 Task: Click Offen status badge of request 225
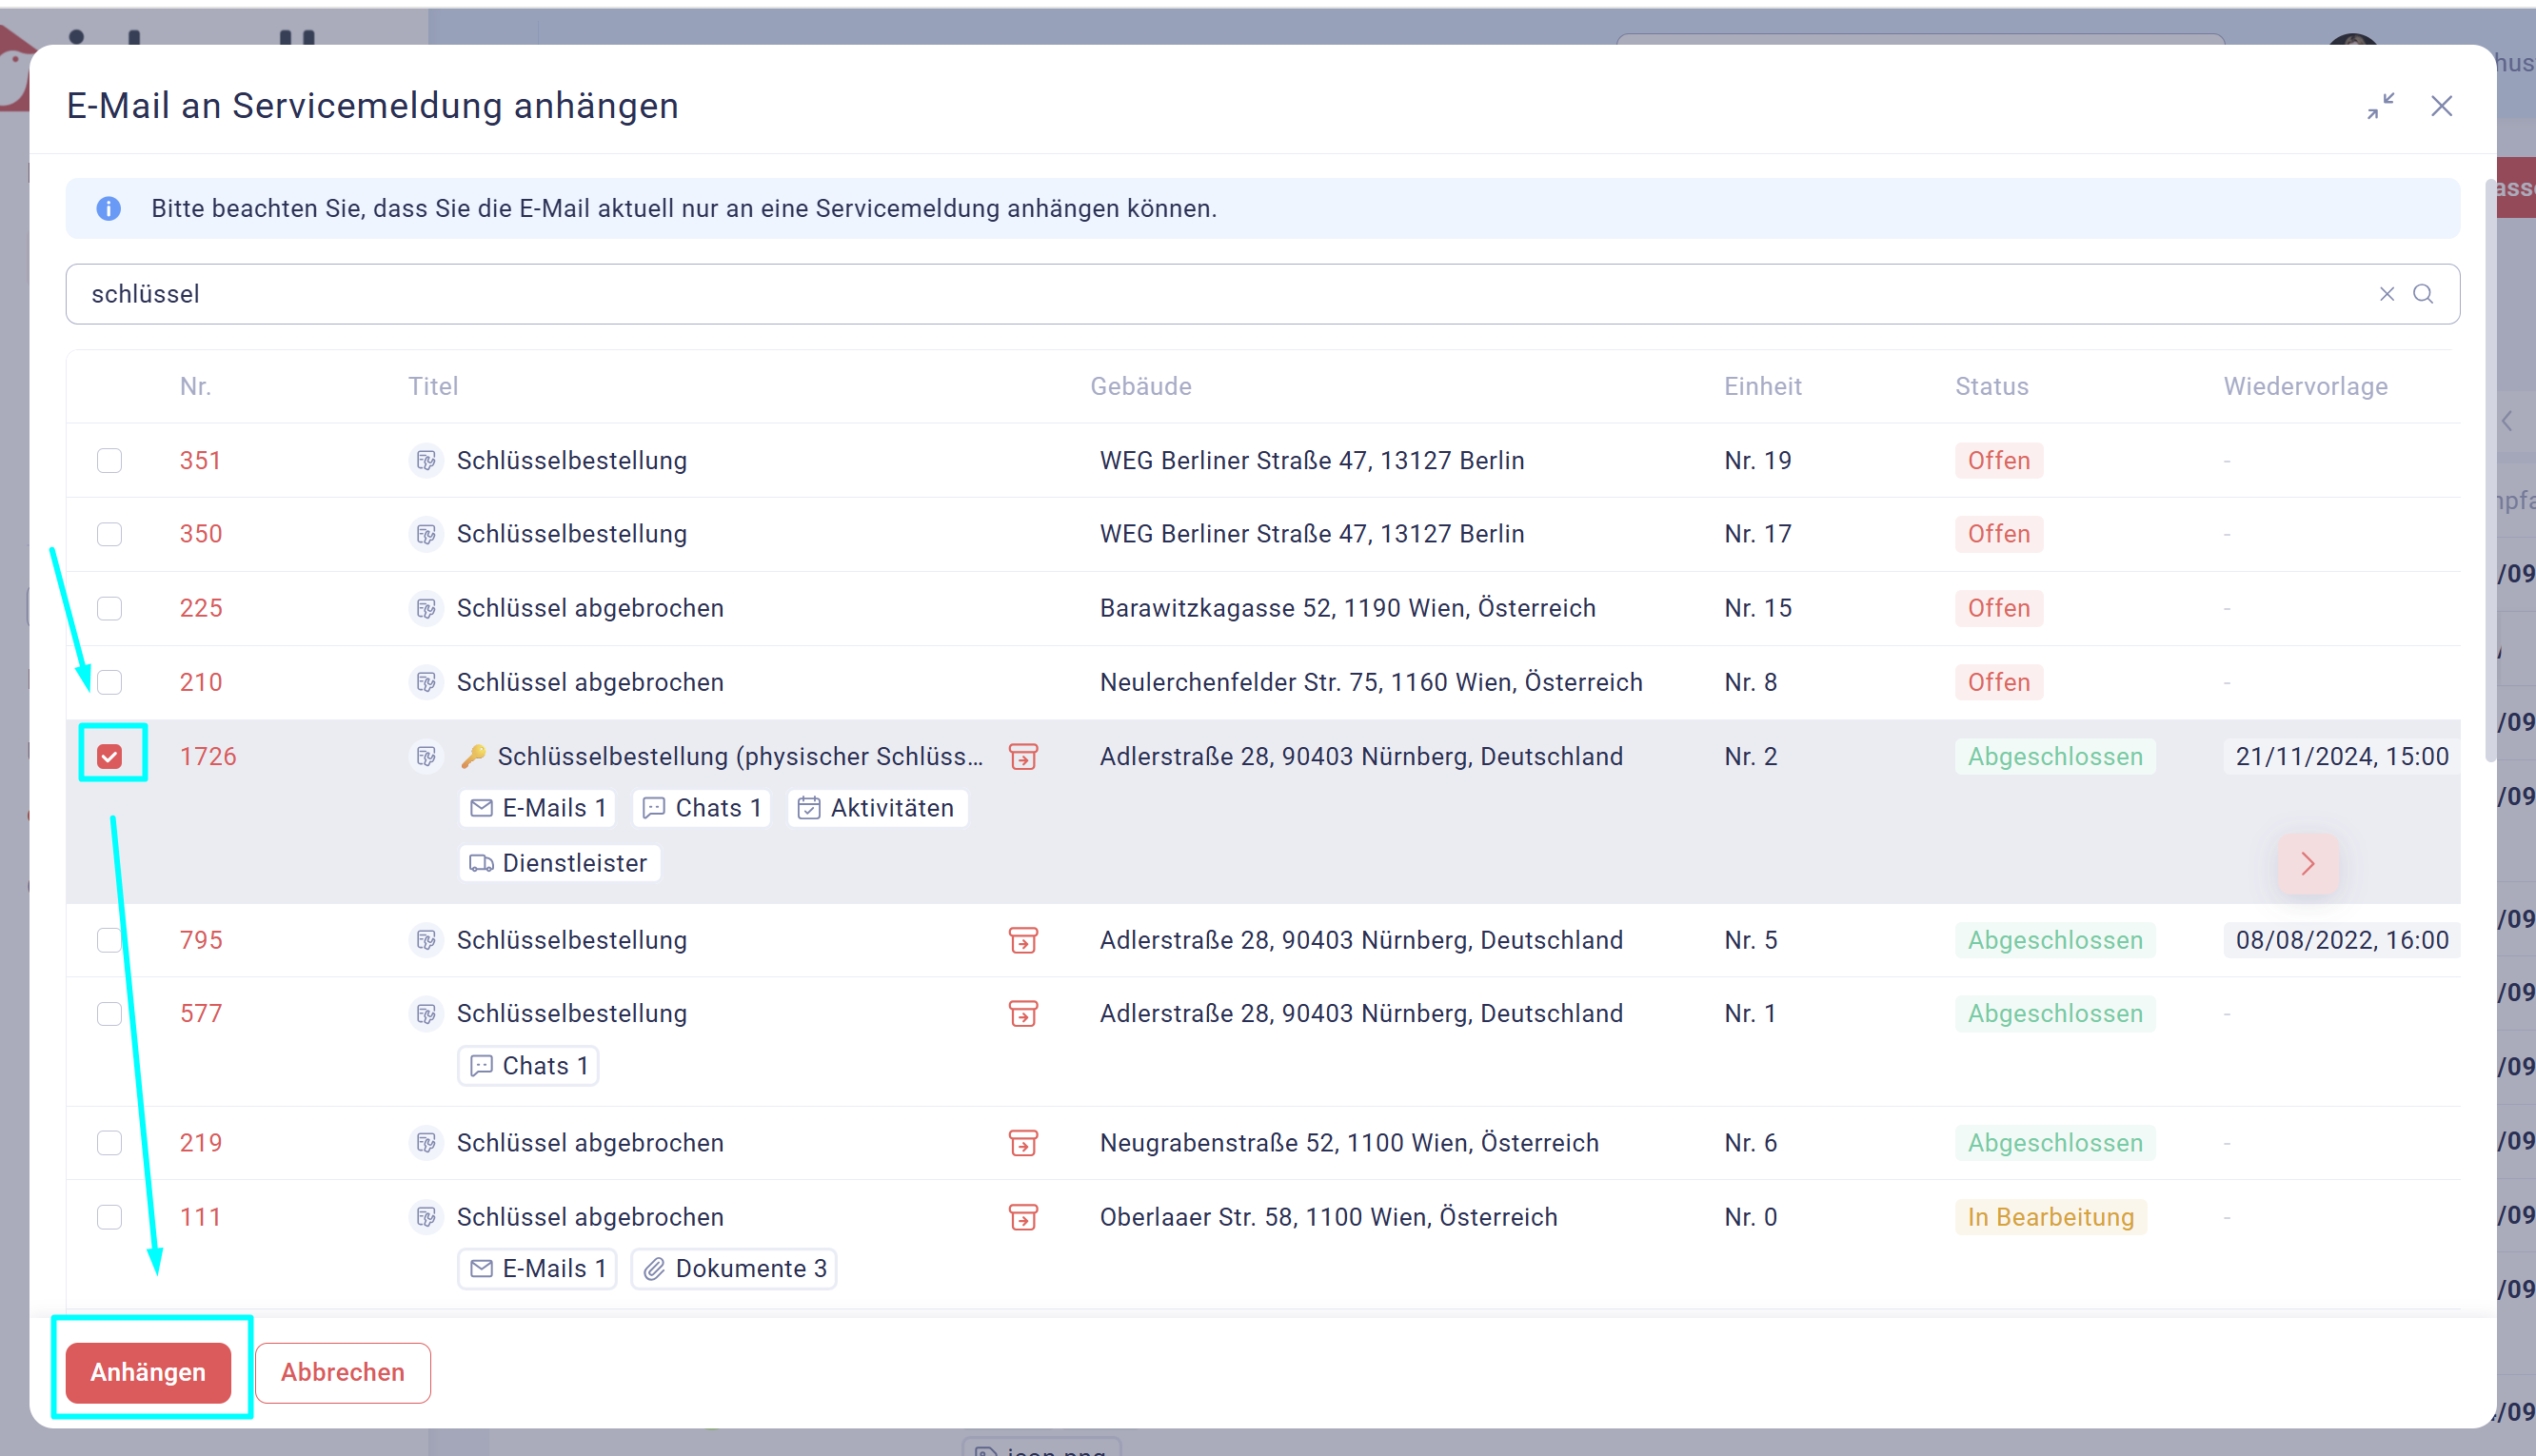[1999, 608]
